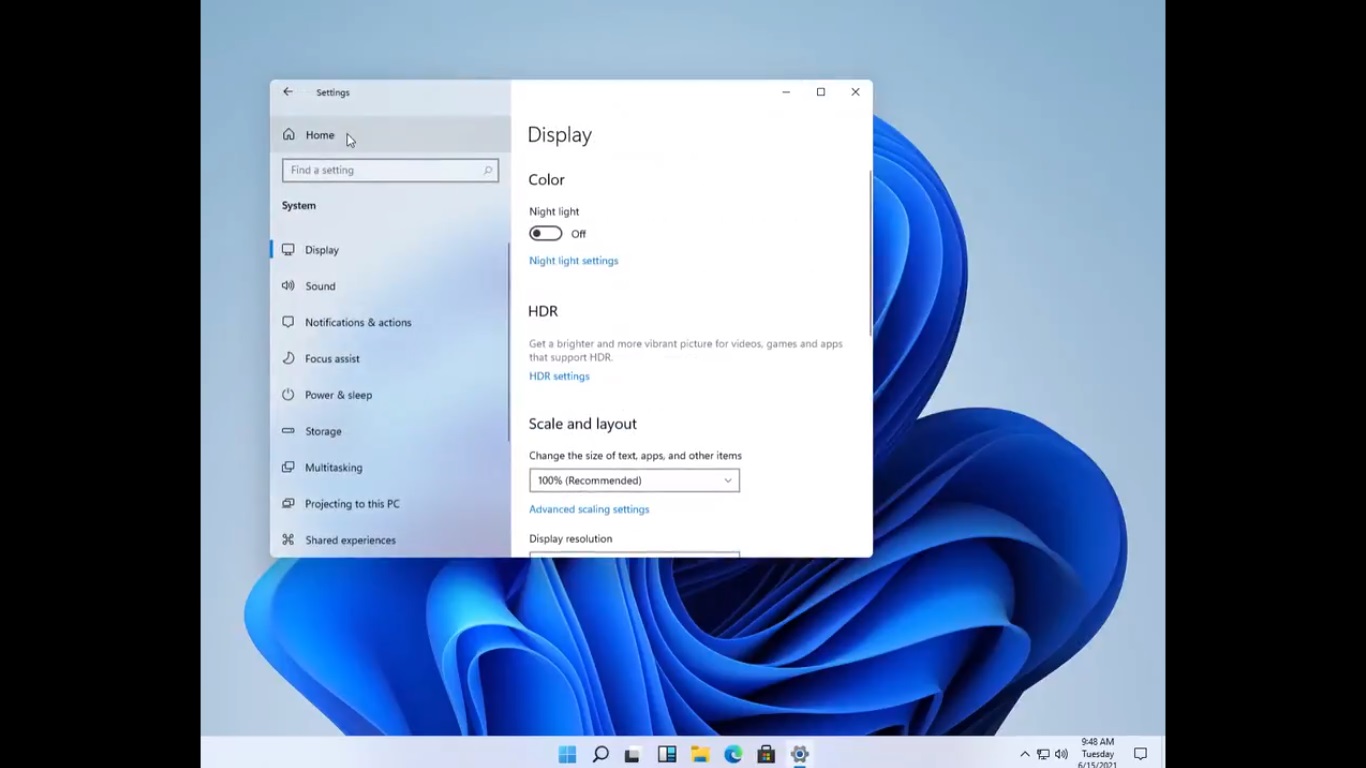
Task: Click the Sound speaker icon in sidebar
Action: pos(288,286)
